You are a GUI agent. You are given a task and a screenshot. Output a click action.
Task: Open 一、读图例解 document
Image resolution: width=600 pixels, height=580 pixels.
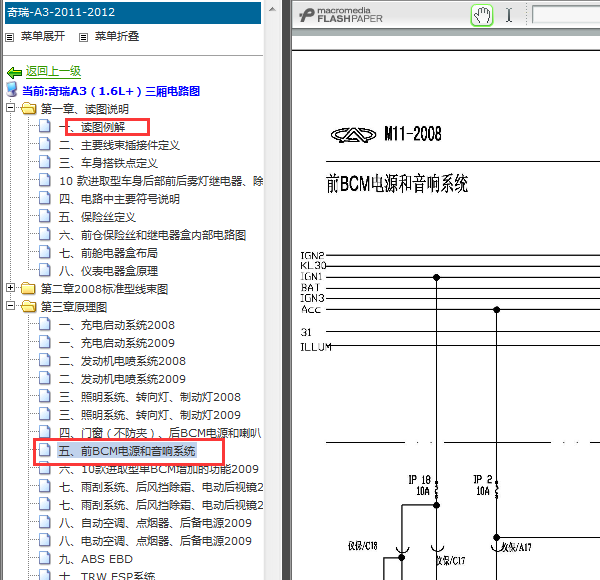pyautogui.click(x=92, y=127)
